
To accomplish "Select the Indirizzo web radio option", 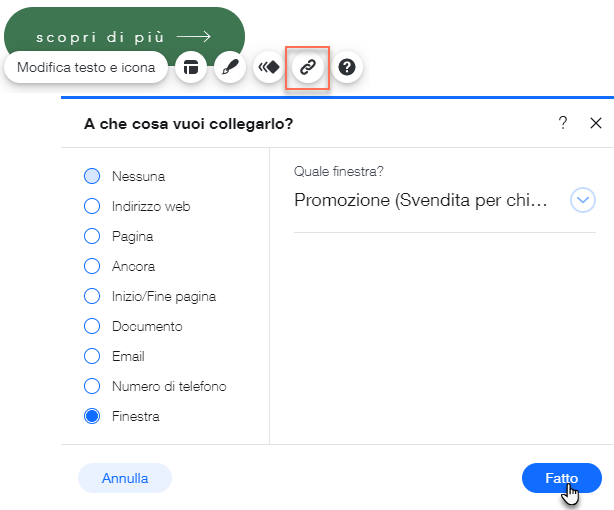I will click(x=92, y=206).
